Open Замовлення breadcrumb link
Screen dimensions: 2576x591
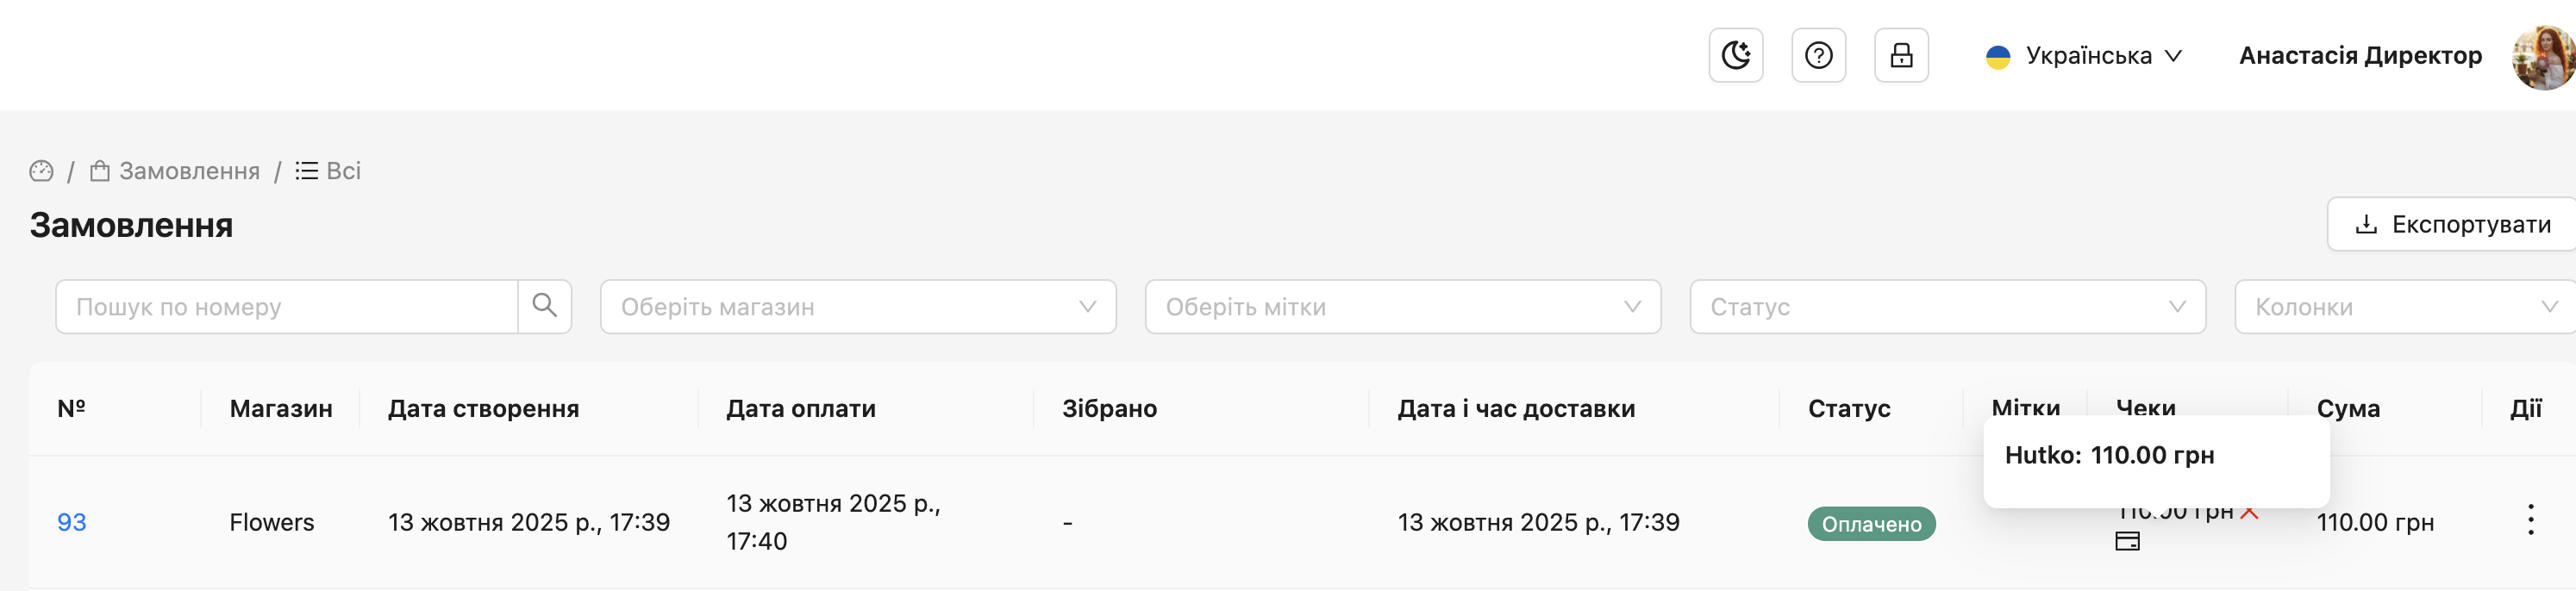pyautogui.click(x=176, y=171)
